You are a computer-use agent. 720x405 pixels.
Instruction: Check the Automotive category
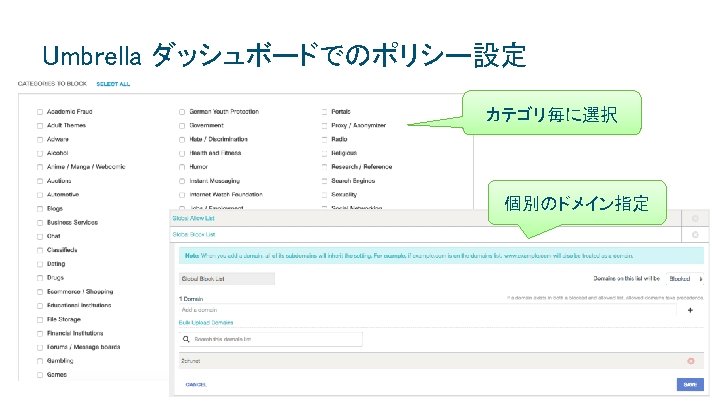click(x=40, y=195)
